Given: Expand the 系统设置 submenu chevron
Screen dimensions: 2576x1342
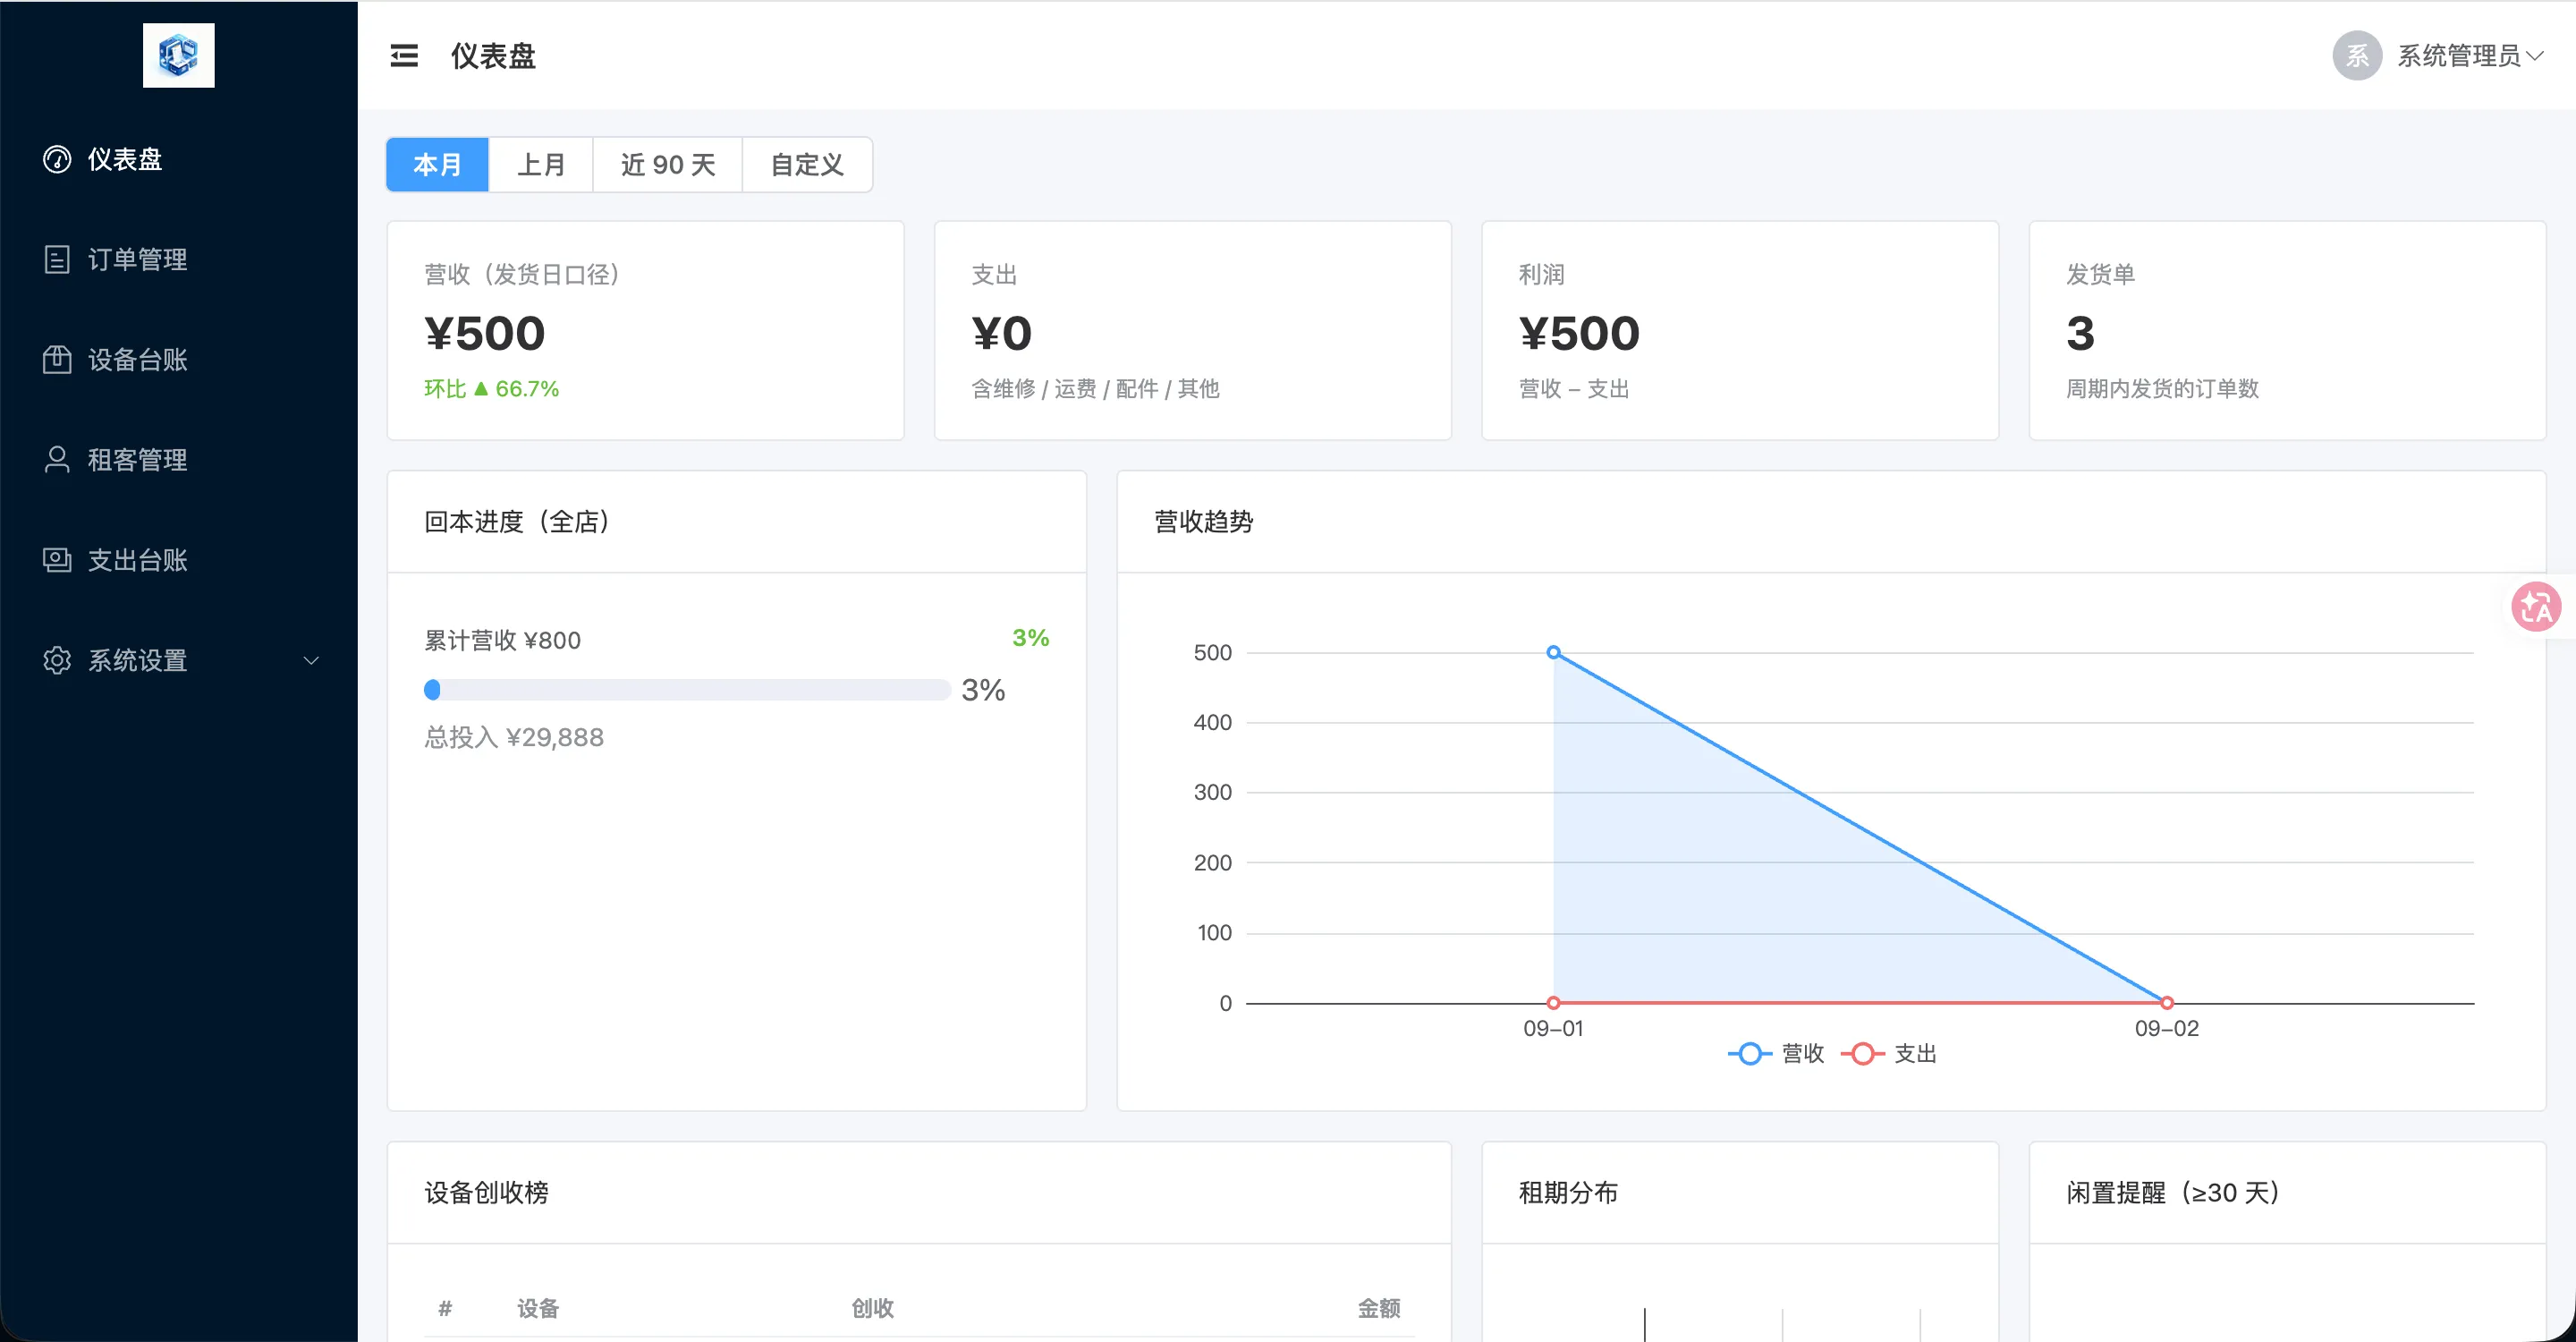Looking at the screenshot, I should [x=311, y=660].
